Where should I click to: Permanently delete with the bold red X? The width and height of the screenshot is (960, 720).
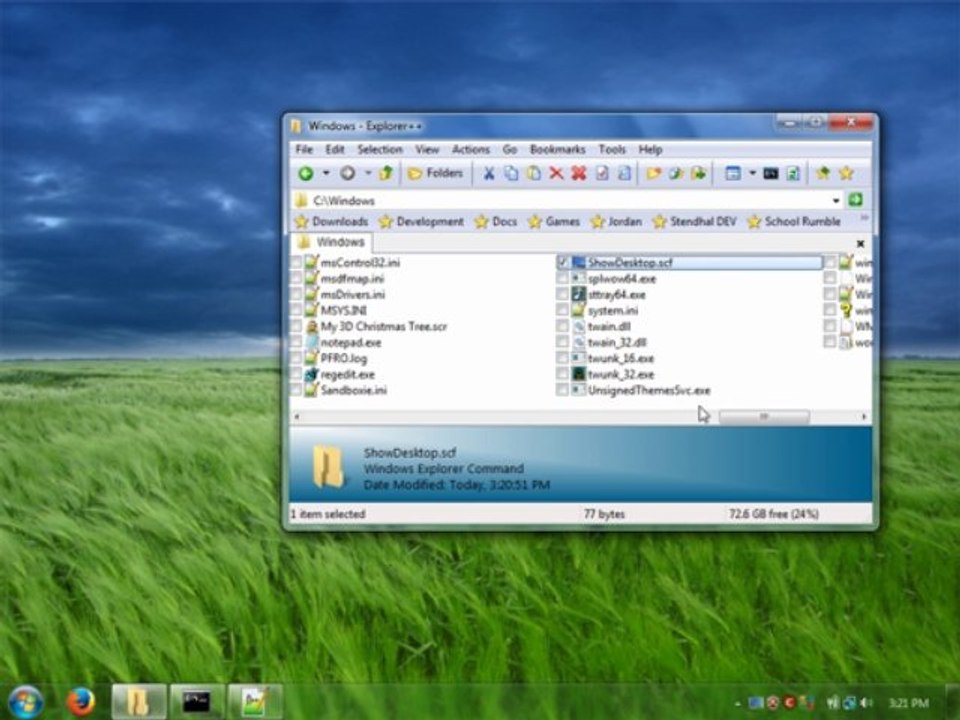pos(579,173)
